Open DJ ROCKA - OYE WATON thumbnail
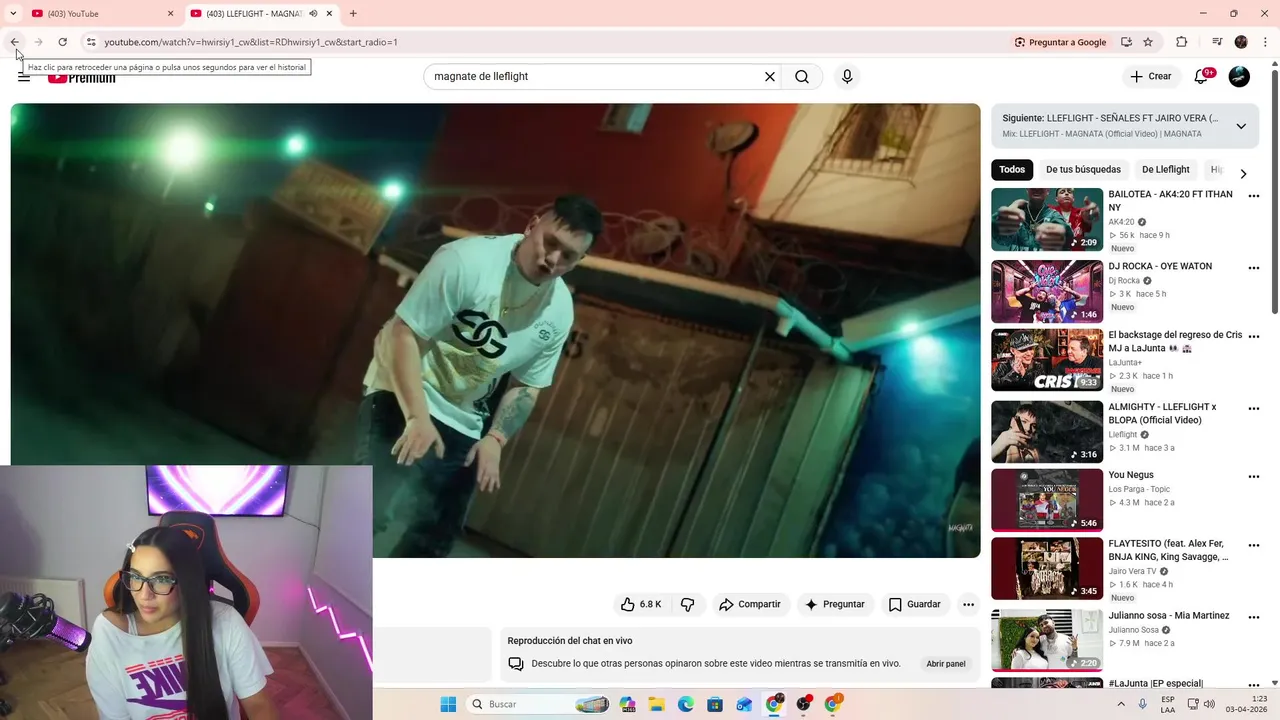 [1047, 291]
